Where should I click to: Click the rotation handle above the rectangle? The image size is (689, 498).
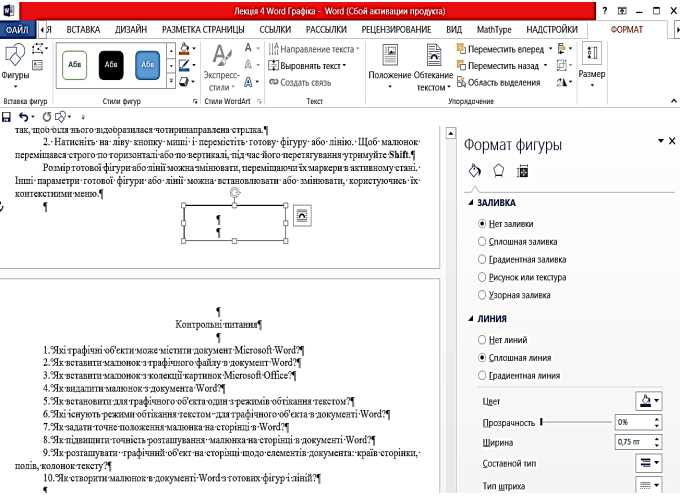click(235, 192)
